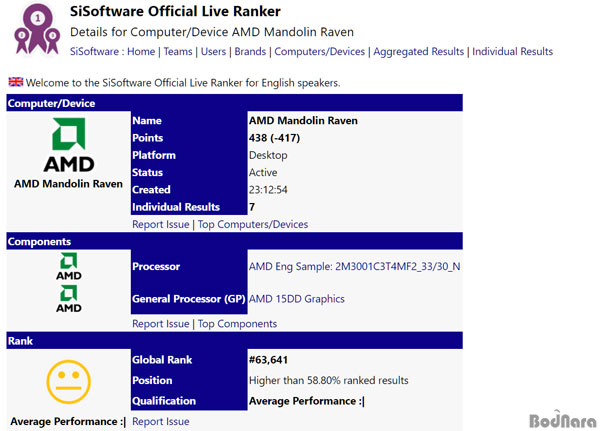Click the Global Rank row label

pos(162,360)
